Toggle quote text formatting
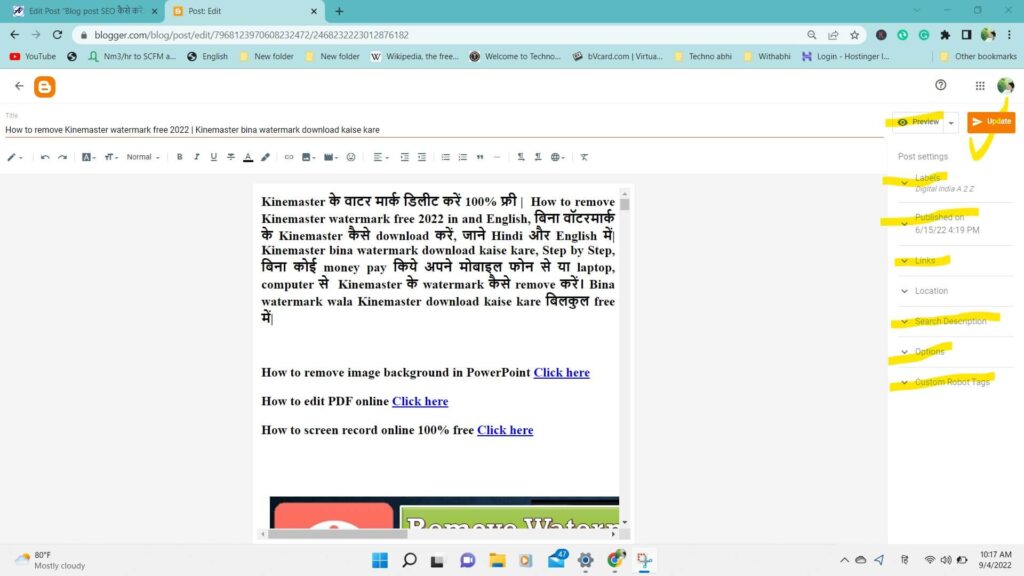This screenshot has height=576, width=1024. tap(480, 157)
